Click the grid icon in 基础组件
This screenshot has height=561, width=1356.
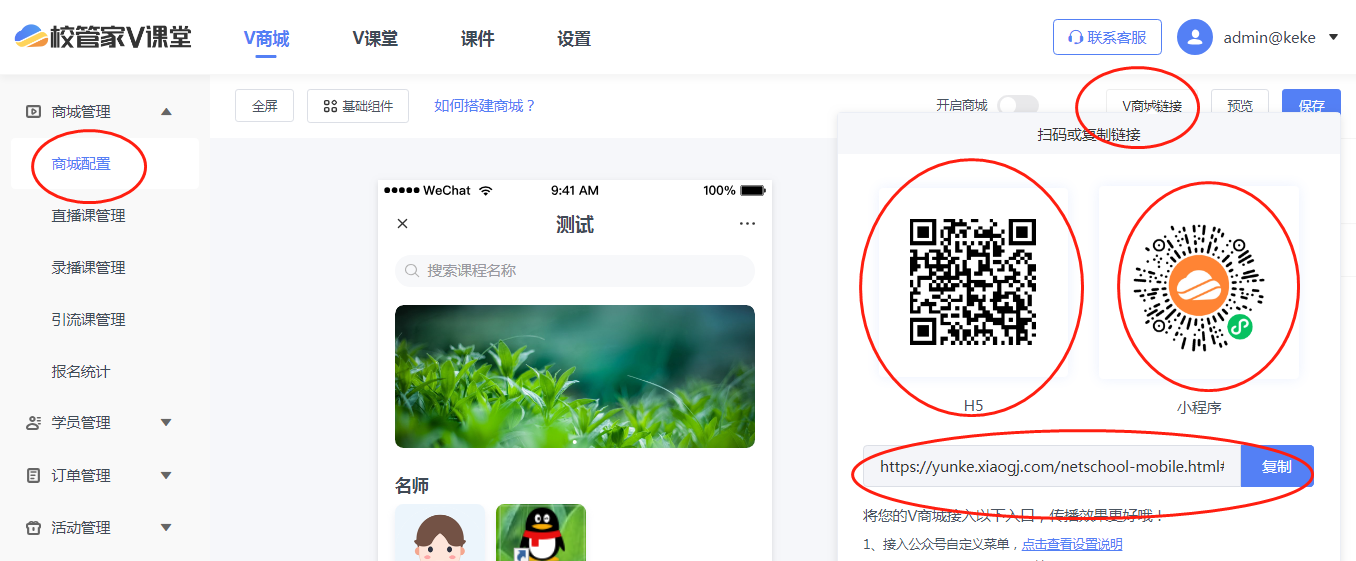[330, 106]
